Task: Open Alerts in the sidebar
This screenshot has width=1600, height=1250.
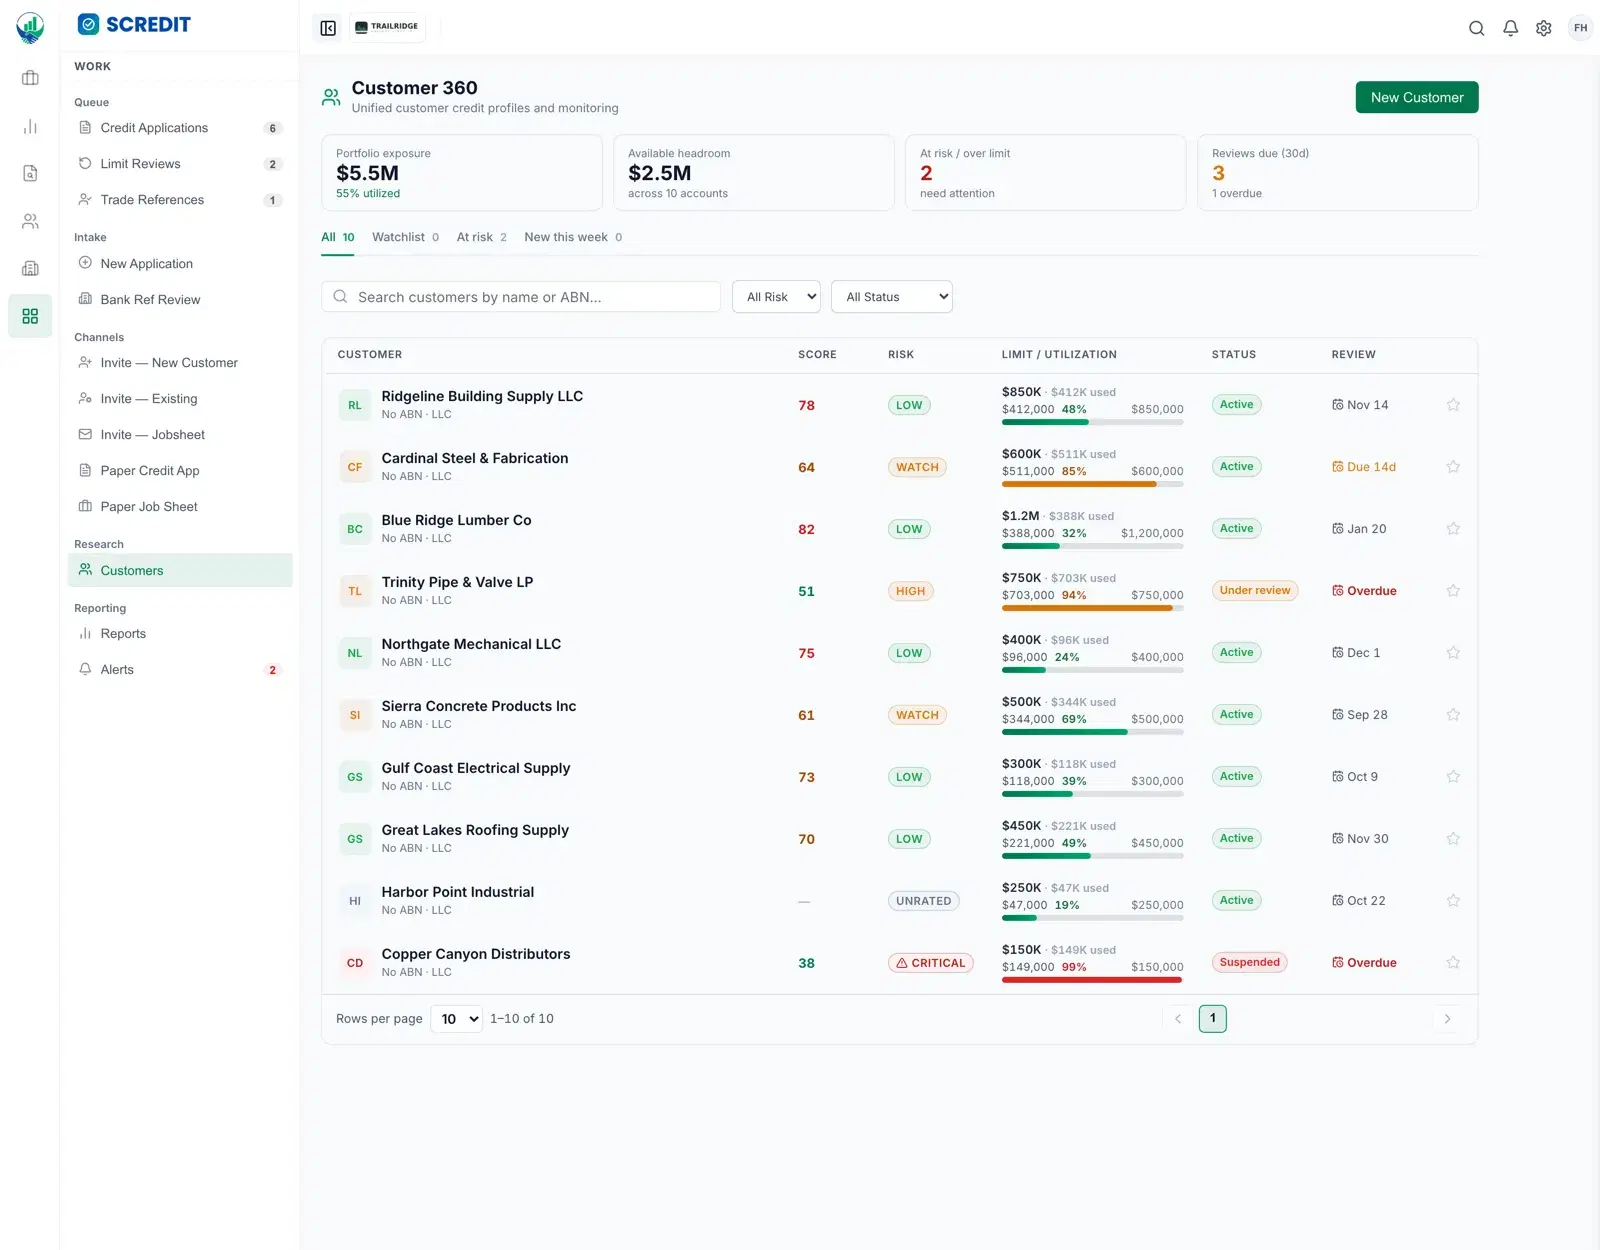Action: coord(180,670)
